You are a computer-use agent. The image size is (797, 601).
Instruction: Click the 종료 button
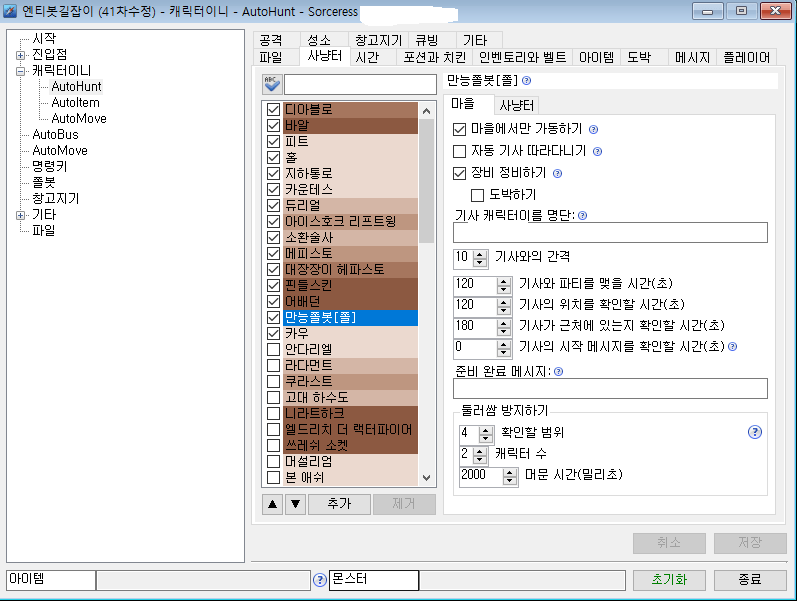[x=750, y=580]
